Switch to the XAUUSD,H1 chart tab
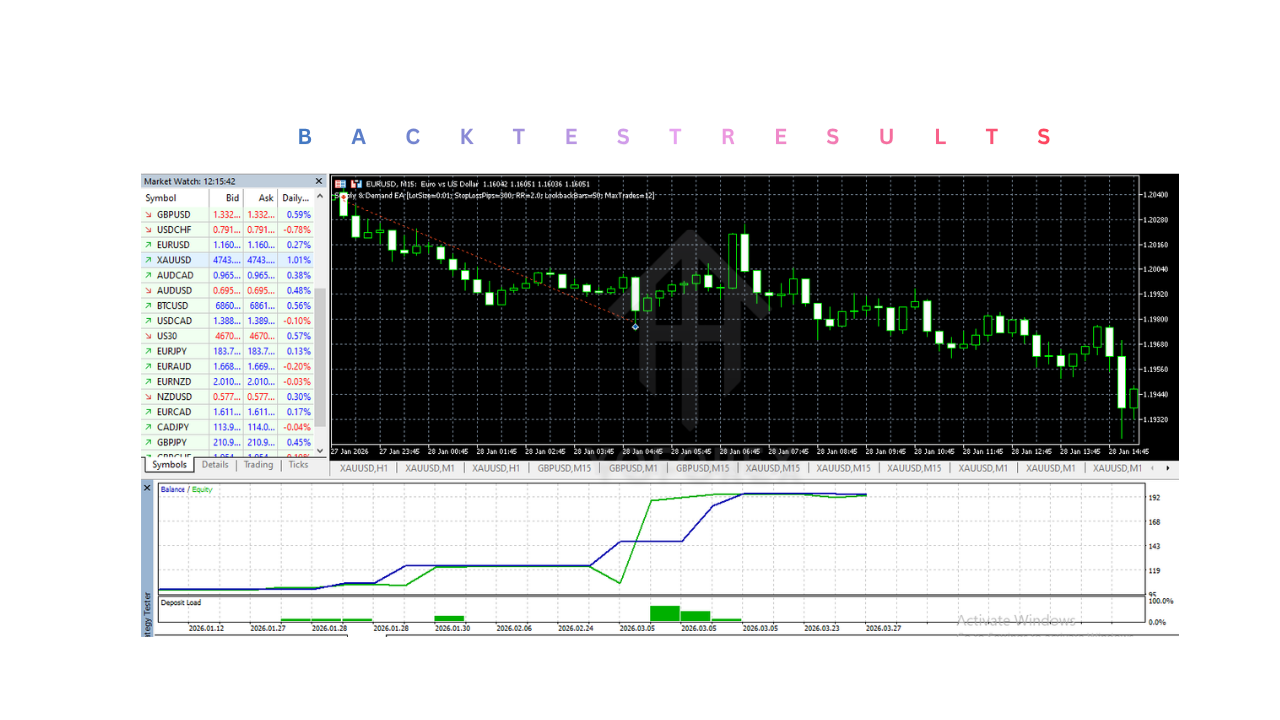 pyautogui.click(x=362, y=467)
